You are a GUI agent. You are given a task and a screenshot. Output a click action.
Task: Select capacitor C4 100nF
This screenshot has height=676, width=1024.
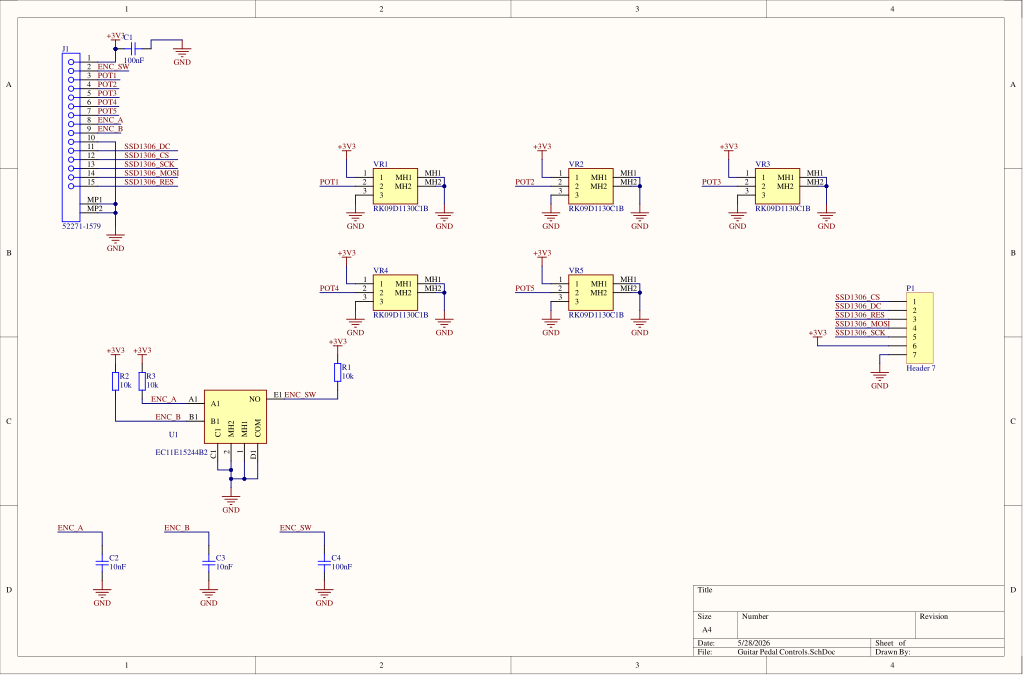[324, 562]
